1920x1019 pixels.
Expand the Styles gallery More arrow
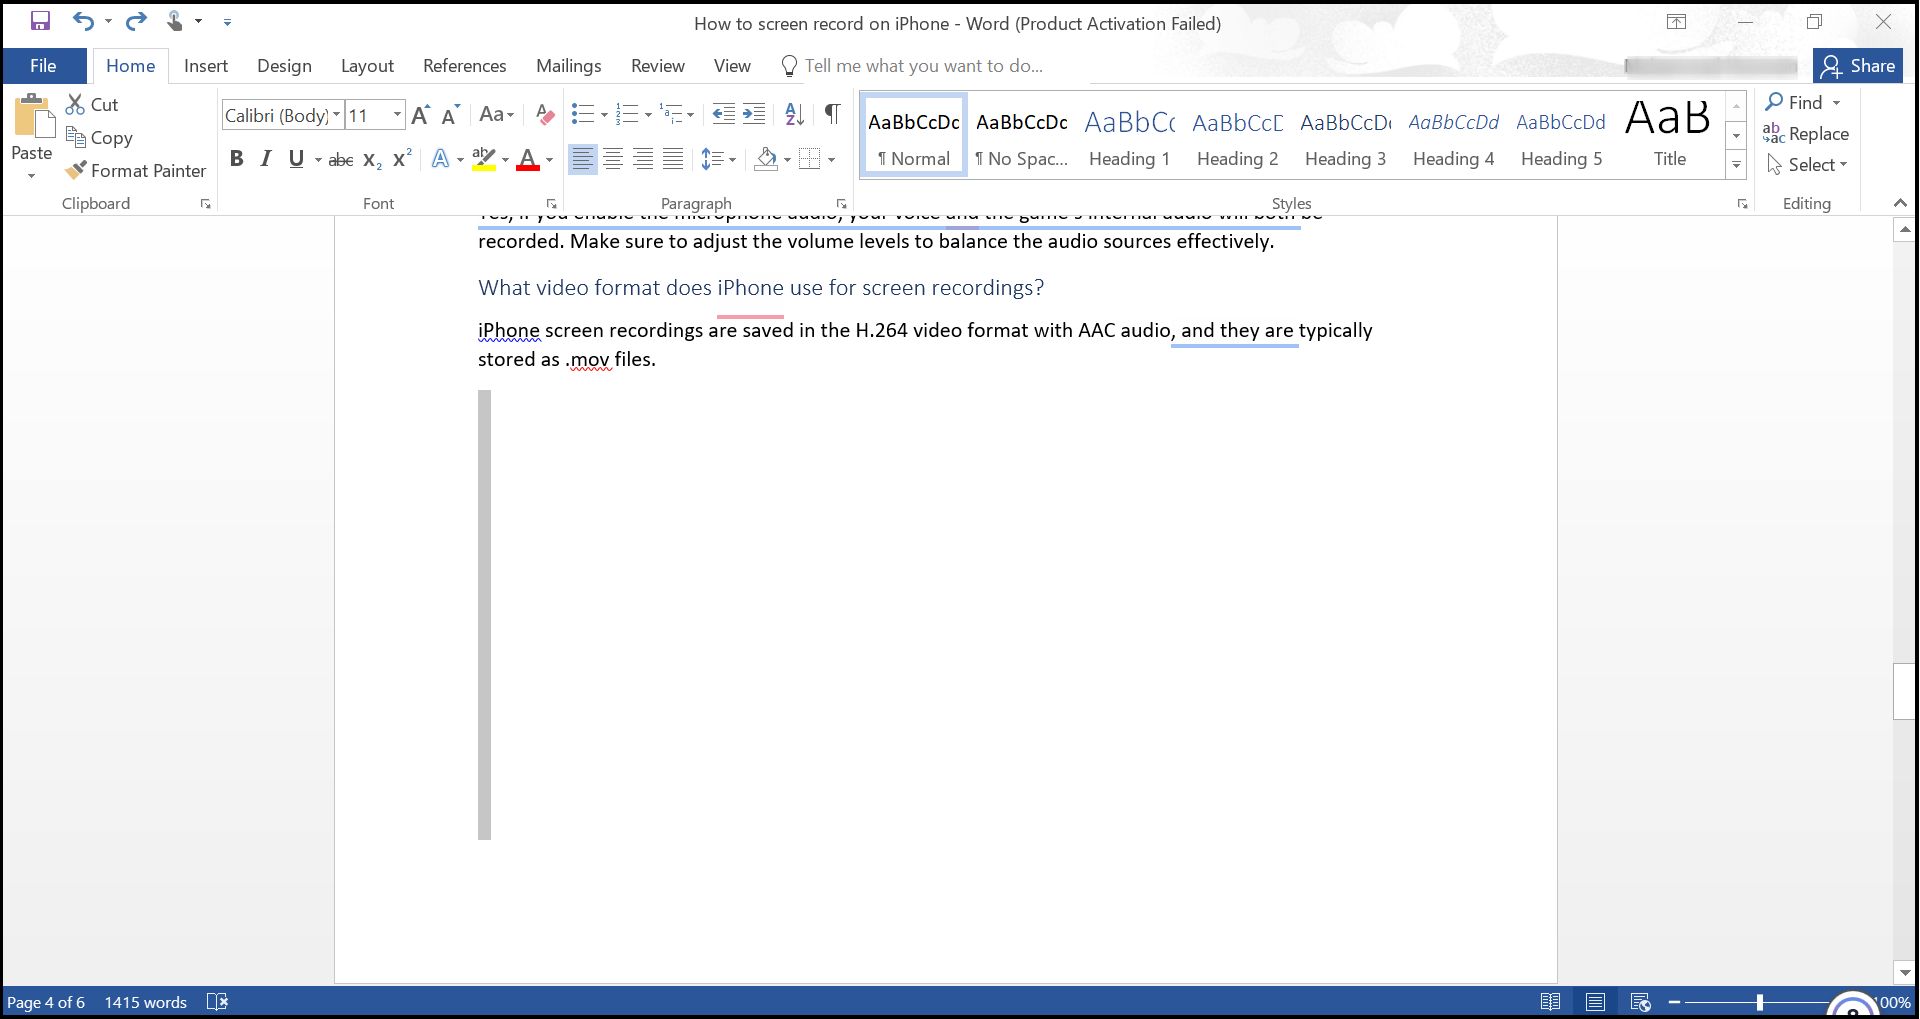[1737, 165]
